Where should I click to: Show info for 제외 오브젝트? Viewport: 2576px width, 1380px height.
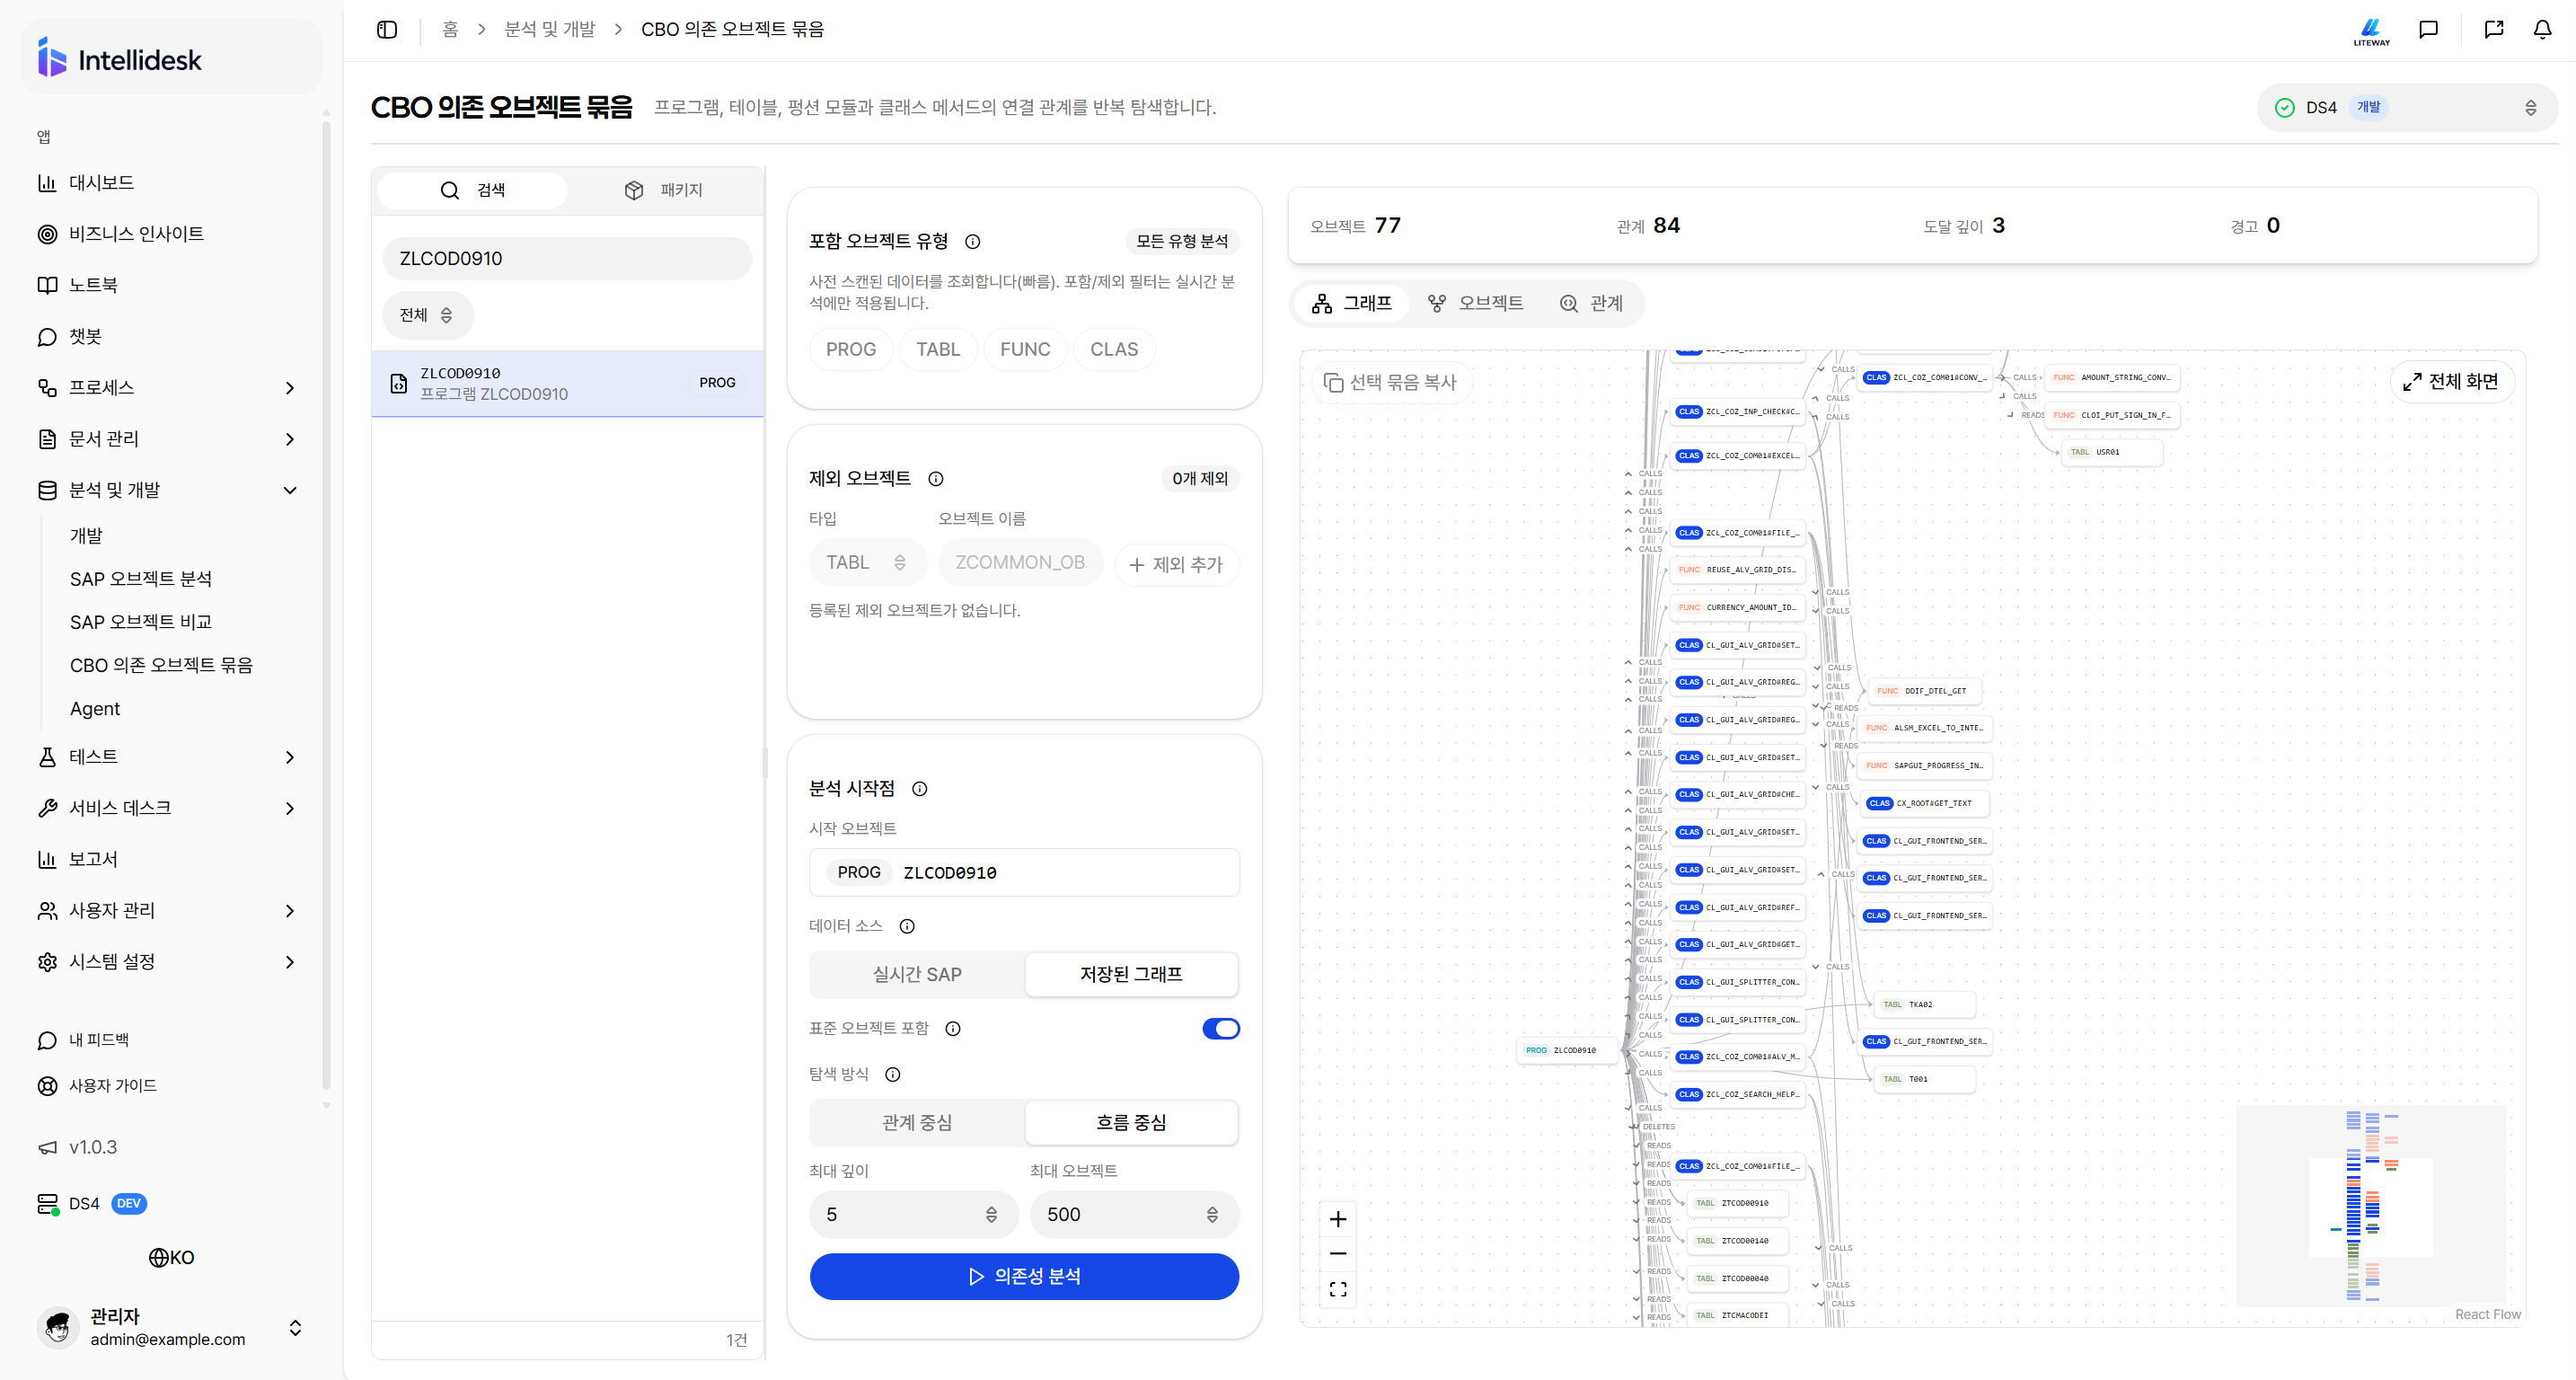pyautogui.click(x=936, y=478)
